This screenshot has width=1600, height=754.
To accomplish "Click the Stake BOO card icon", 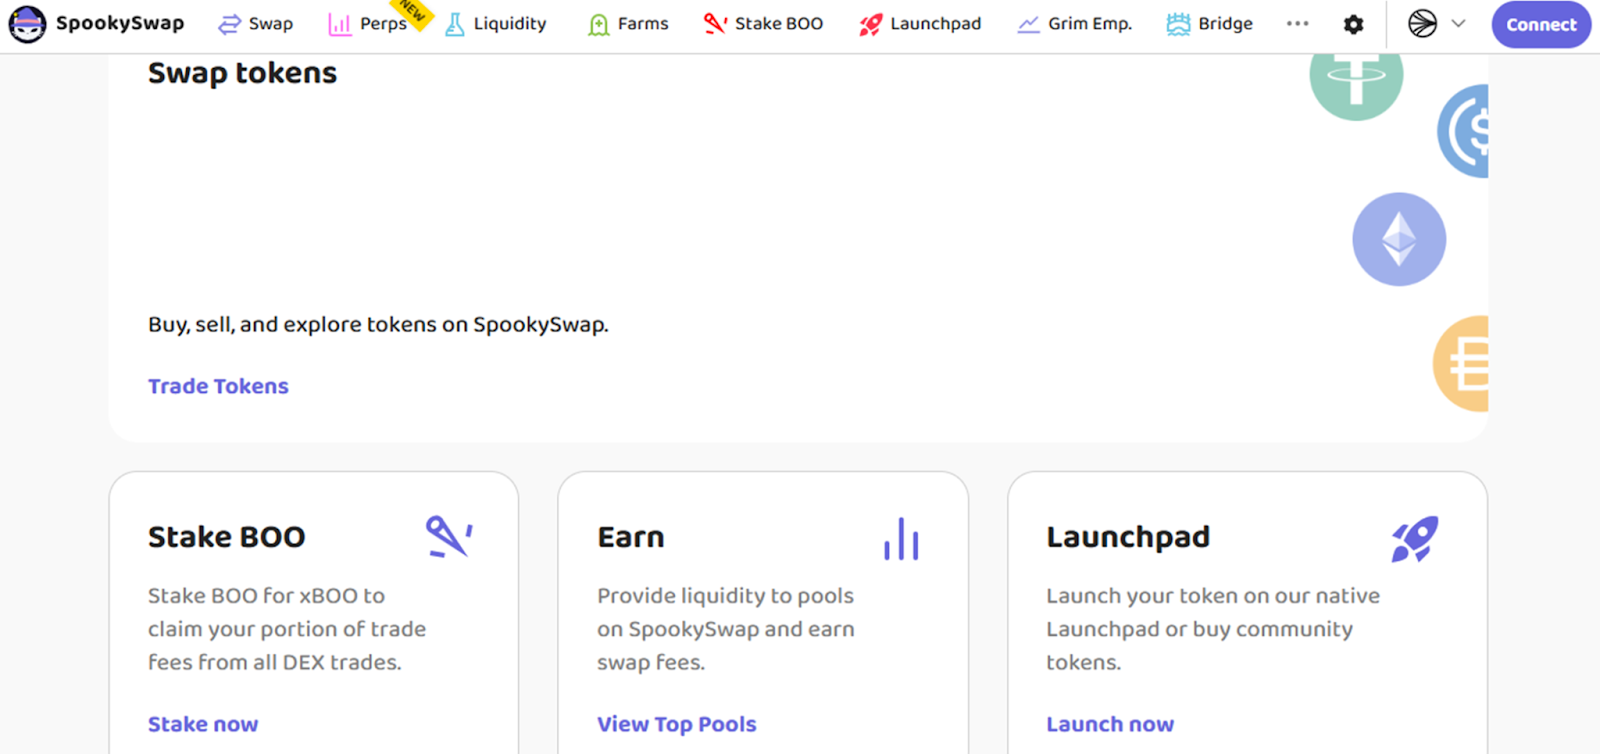I will 449,537.
